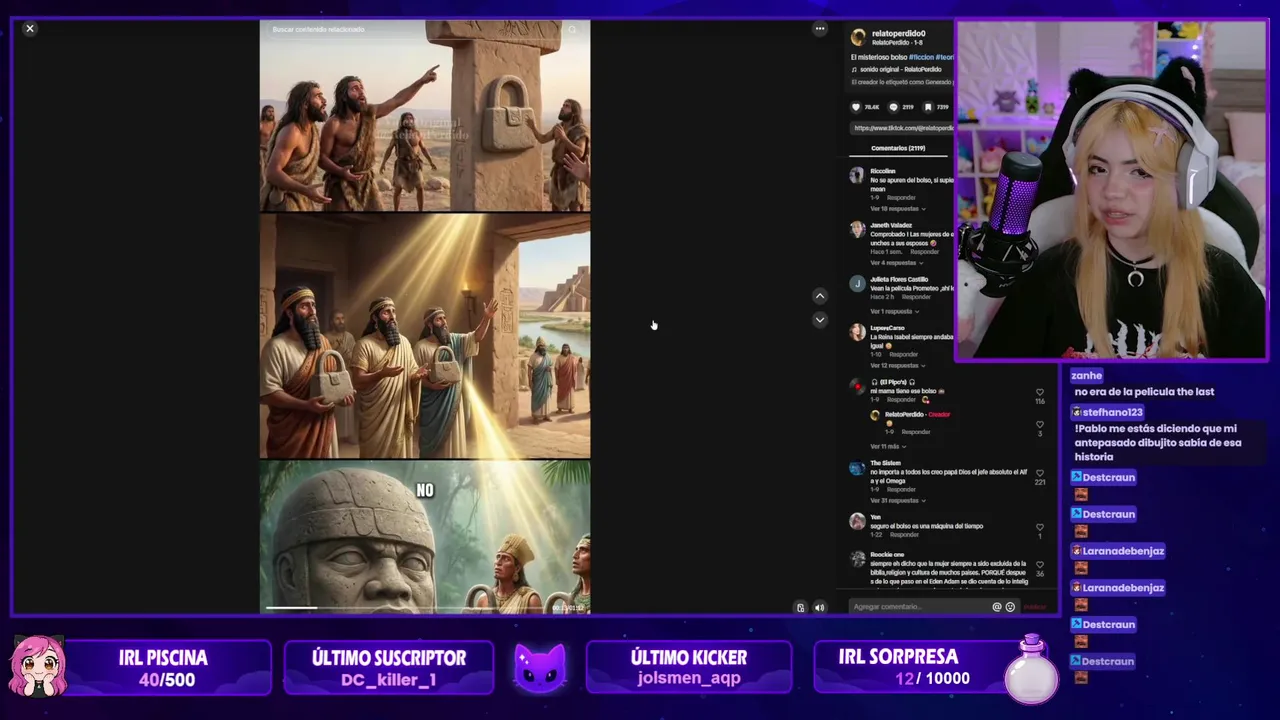The height and width of the screenshot is (720, 1280).
Task: Toggle auto-scroll beside the volume icon
Action: (800, 607)
